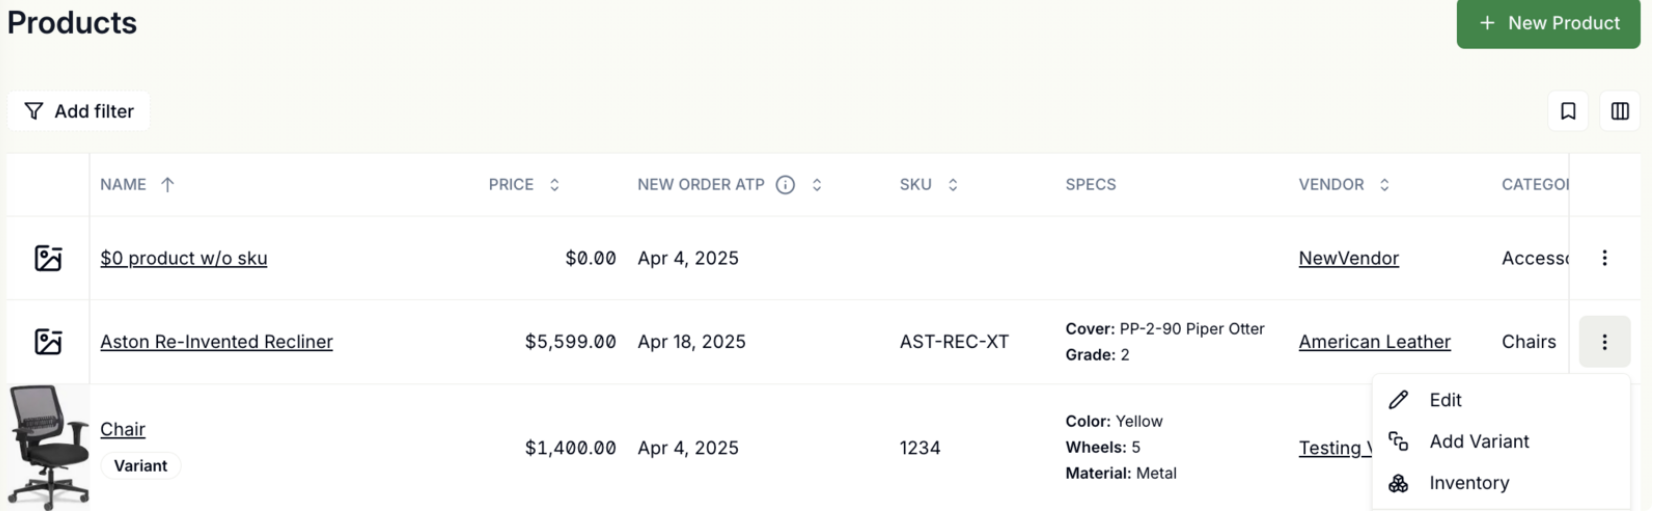Screen dimensions: 1654x514
Task: Select Add Variant in row menu
Action: 1478,442
